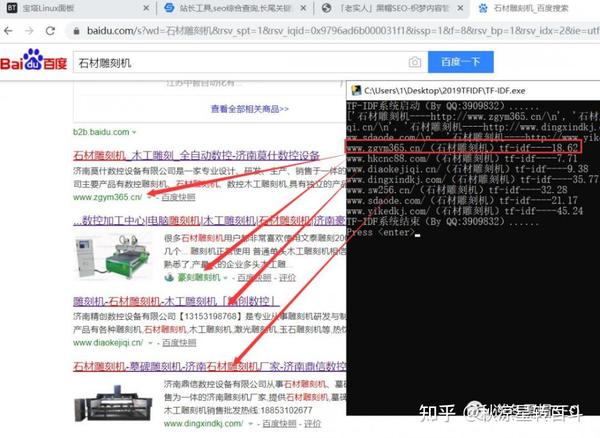Click console line www.dingxindkj.com tf-idf 35.77

pos(473,179)
